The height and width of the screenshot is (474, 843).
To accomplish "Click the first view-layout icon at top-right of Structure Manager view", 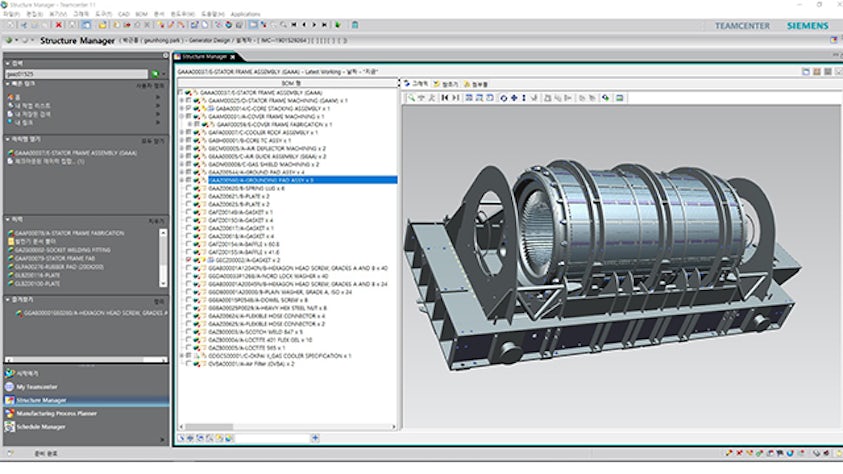I will point(805,71).
